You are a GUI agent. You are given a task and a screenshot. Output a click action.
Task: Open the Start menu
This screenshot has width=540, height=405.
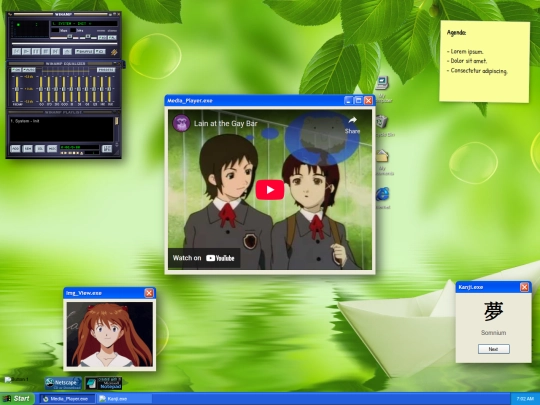coord(17,399)
